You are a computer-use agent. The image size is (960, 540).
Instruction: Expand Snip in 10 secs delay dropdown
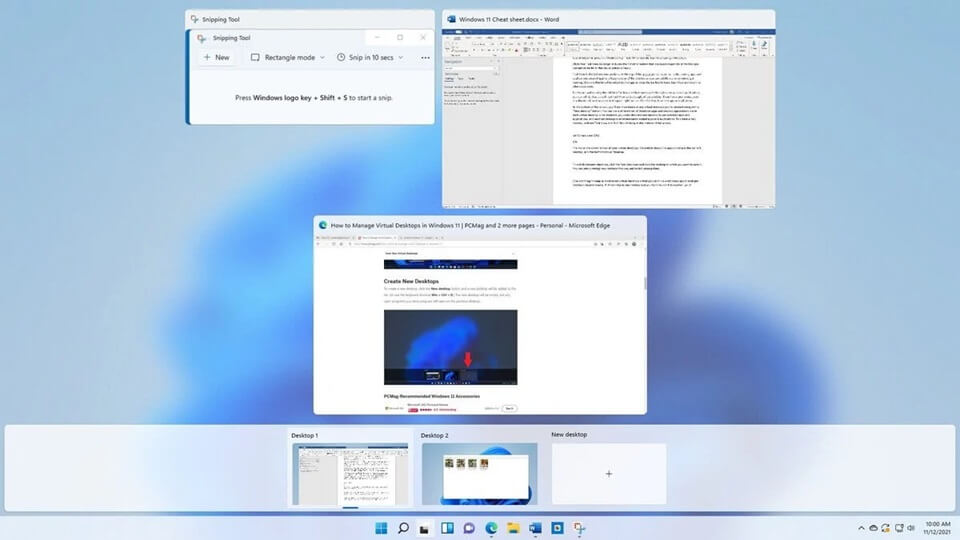click(370, 57)
